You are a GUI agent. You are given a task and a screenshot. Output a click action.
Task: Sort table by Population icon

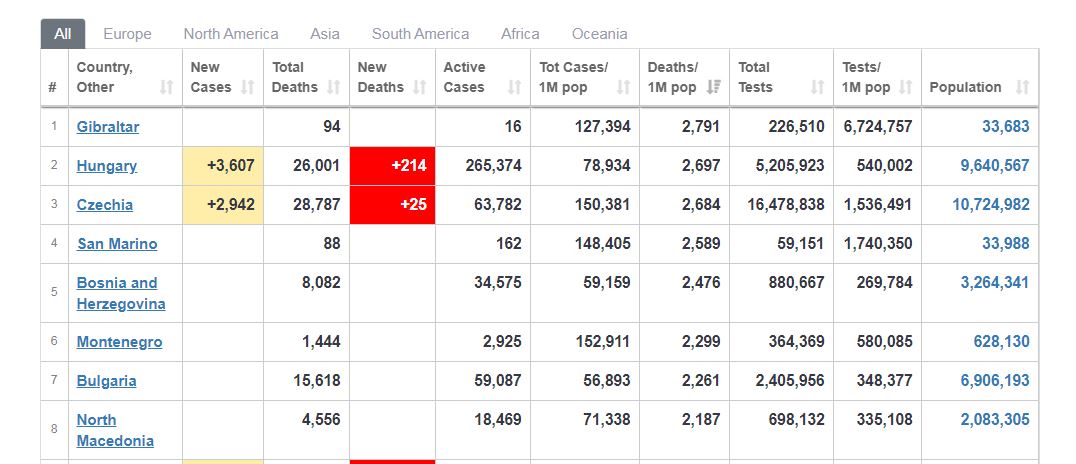pos(1022,87)
